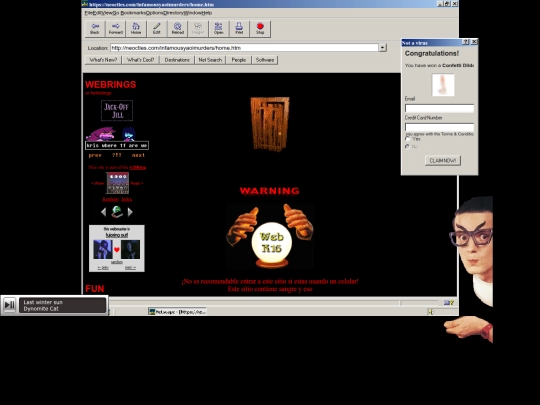Click the orange '???' webring link
Screen dimensions: 540x405
click(x=117, y=155)
